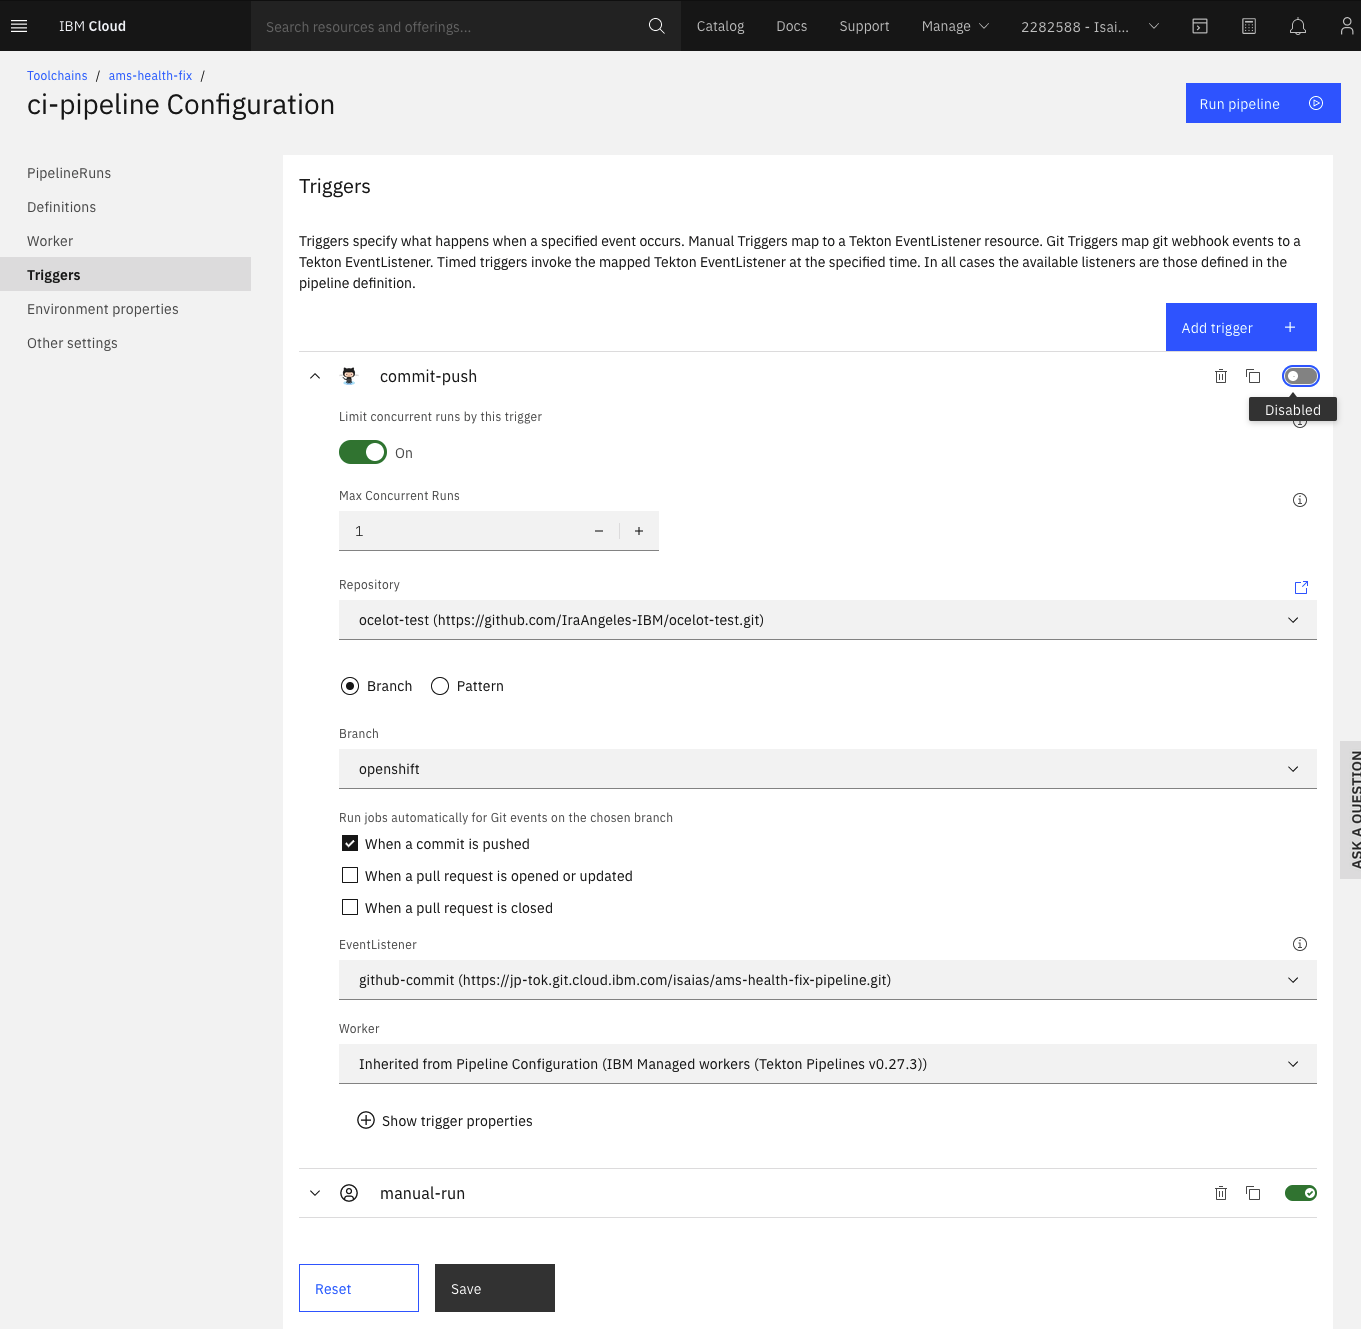Screen dimensions: 1361x1329
Task: Click the plus-circle icon for trigger properties
Action: coord(366,1120)
